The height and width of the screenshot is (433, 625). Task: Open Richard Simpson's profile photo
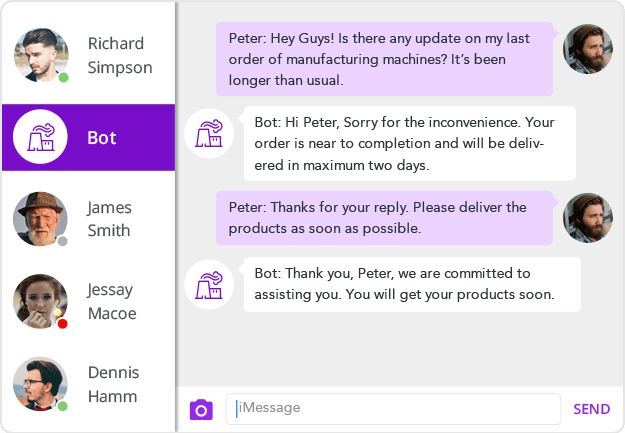coord(41,55)
